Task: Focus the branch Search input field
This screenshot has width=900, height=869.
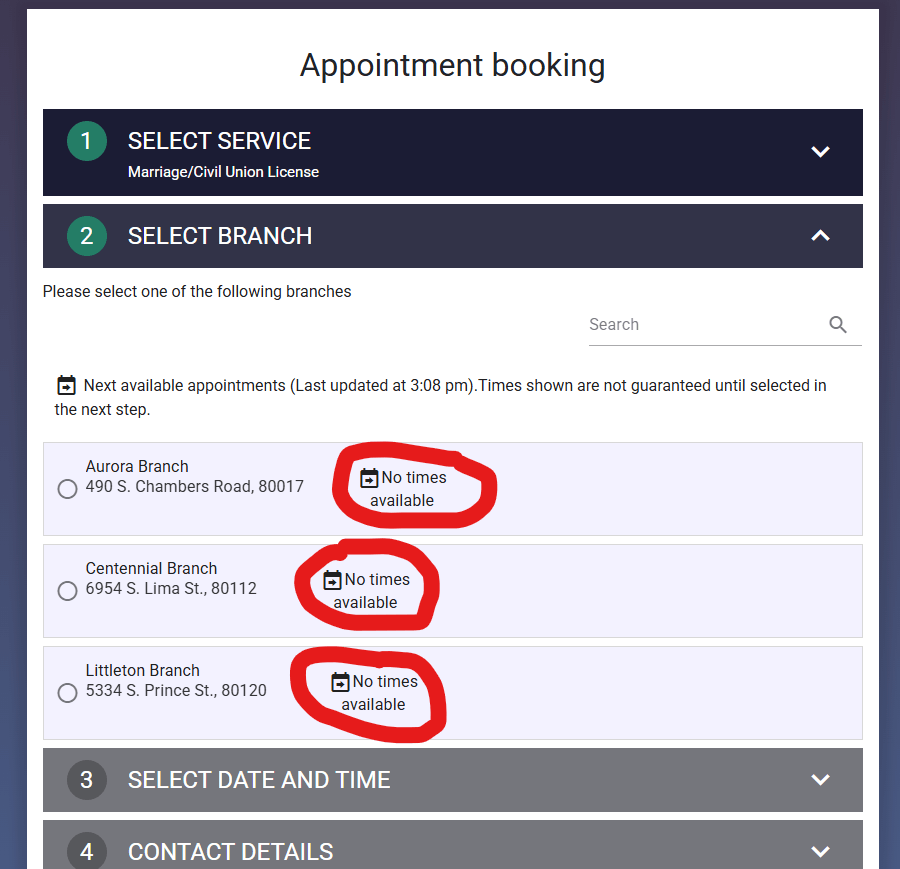Action: pos(700,325)
